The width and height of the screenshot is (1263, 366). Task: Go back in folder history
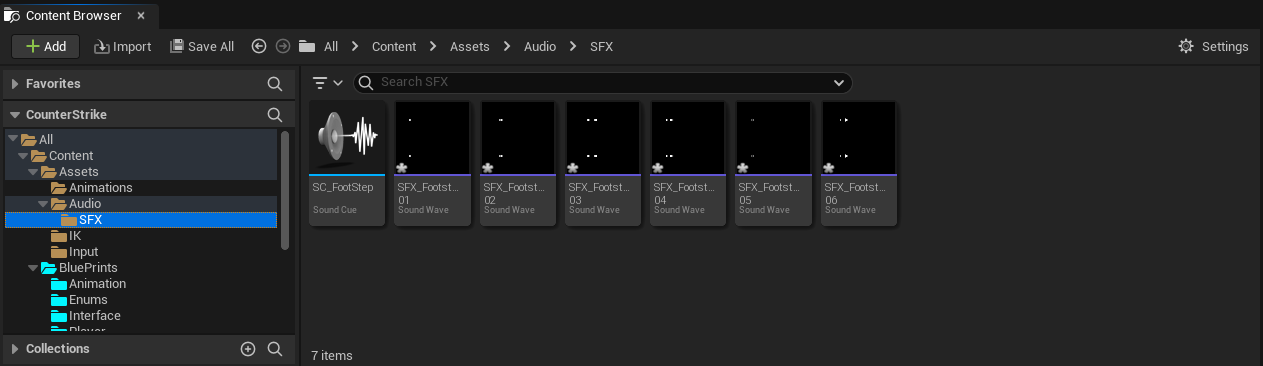click(259, 46)
